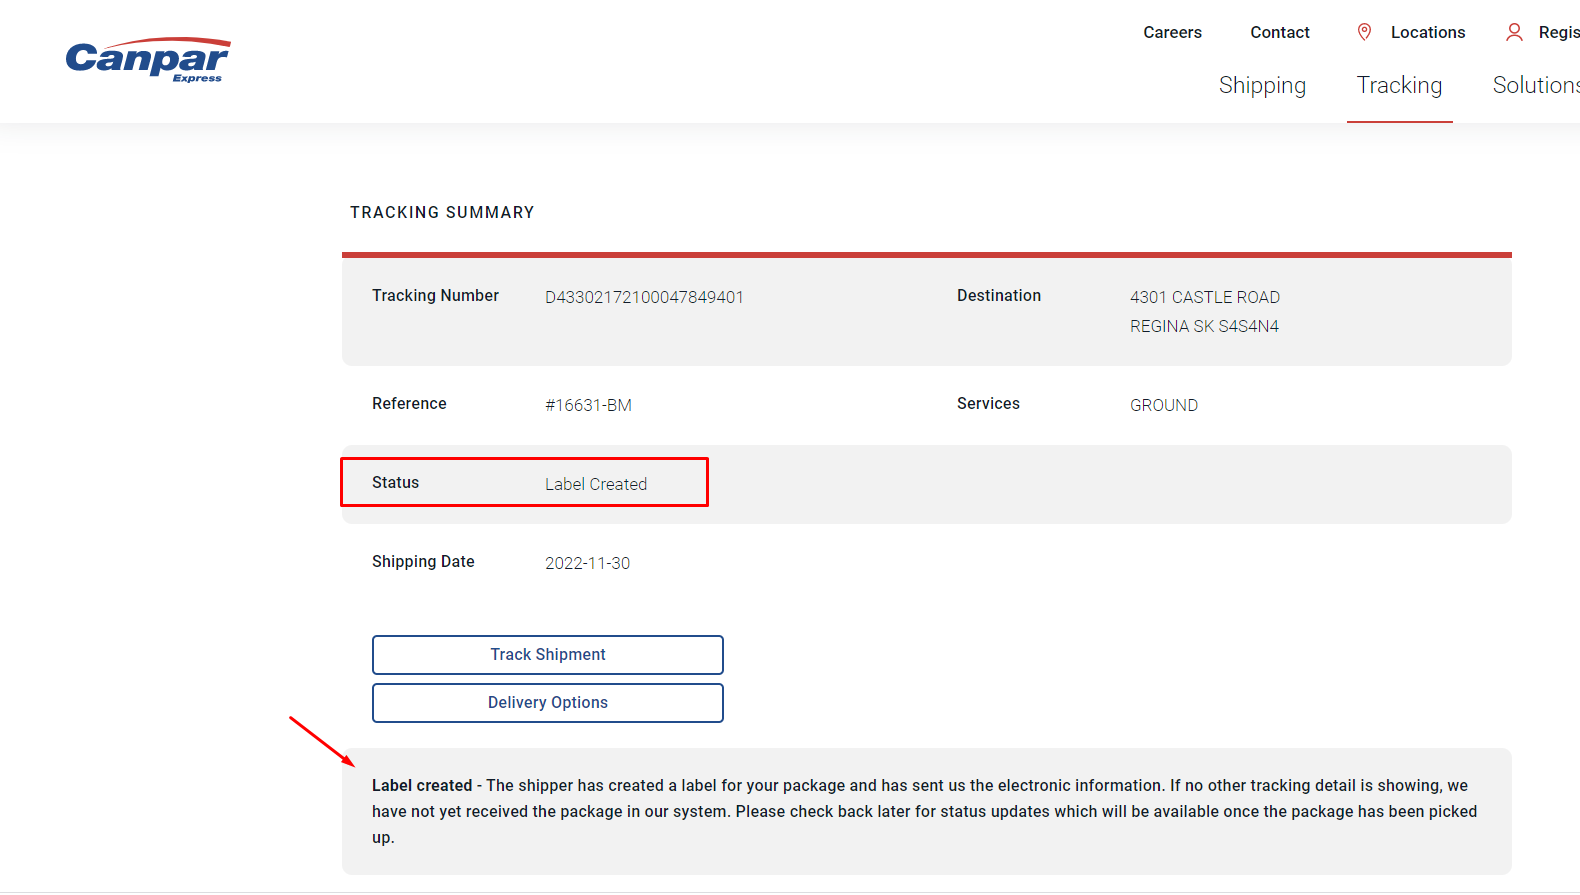Click the reference value #16631-BM

(588, 405)
